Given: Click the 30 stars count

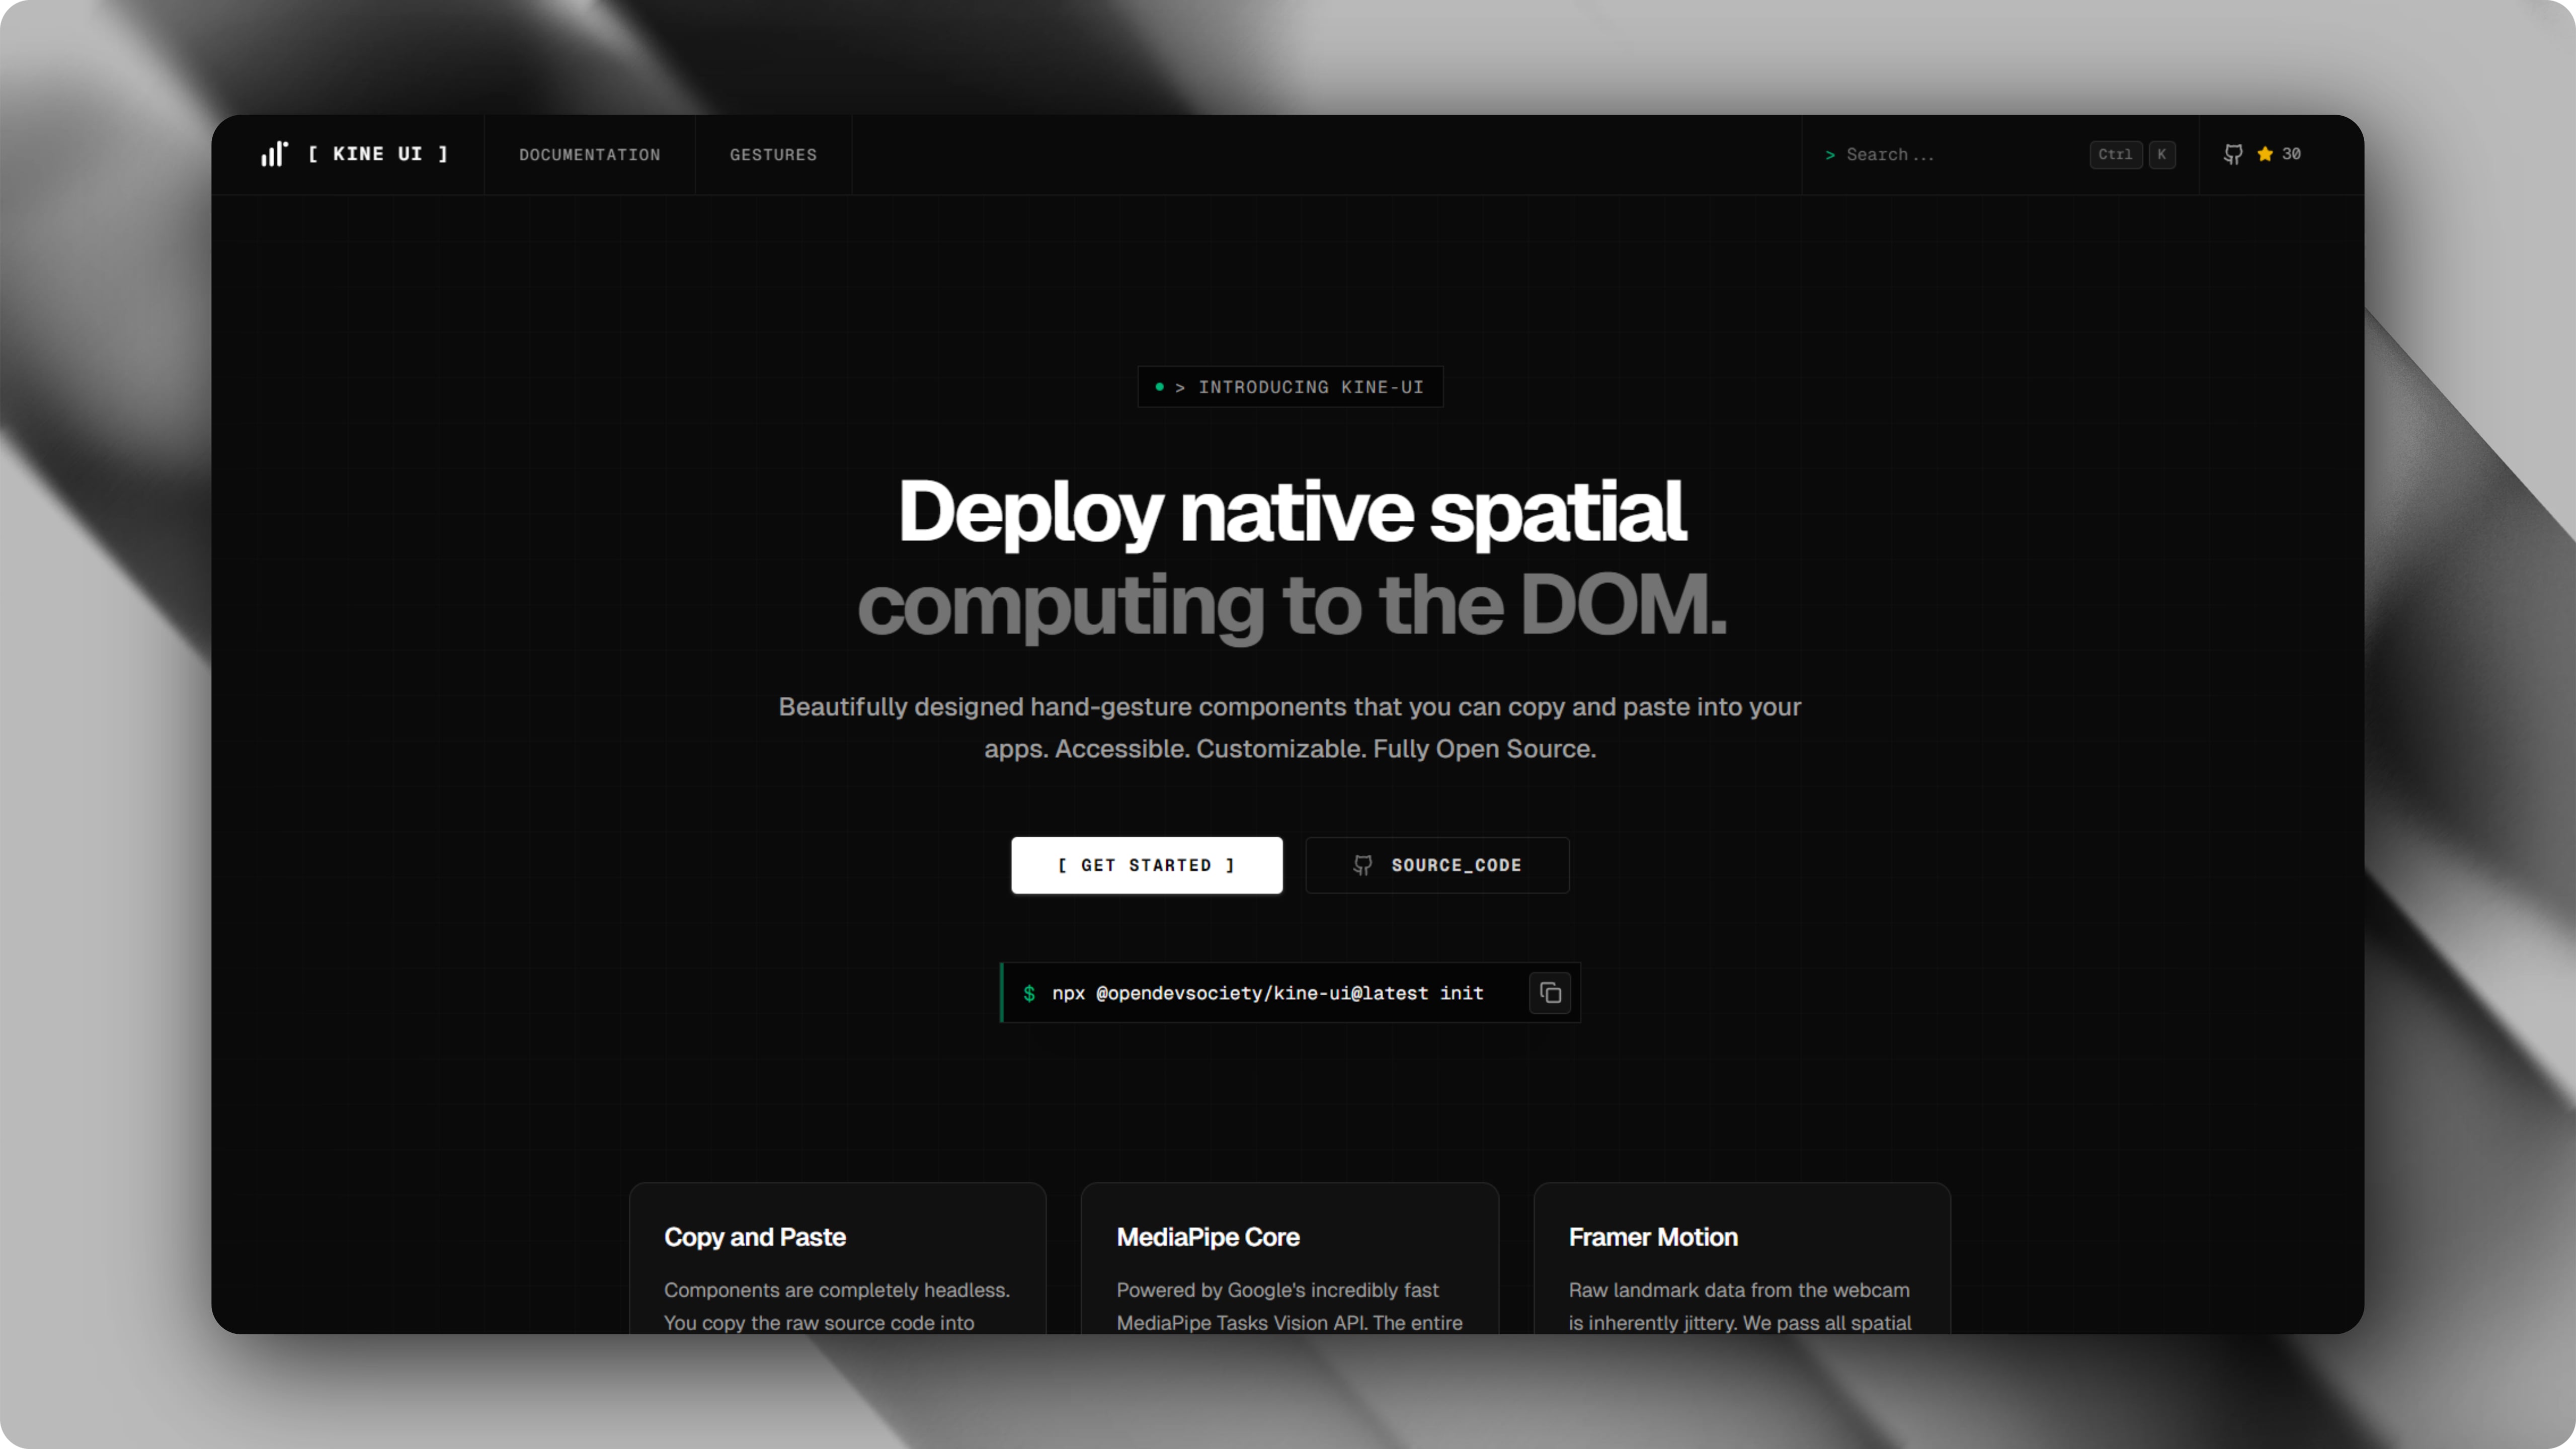Looking at the screenshot, I should click(2291, 154).
